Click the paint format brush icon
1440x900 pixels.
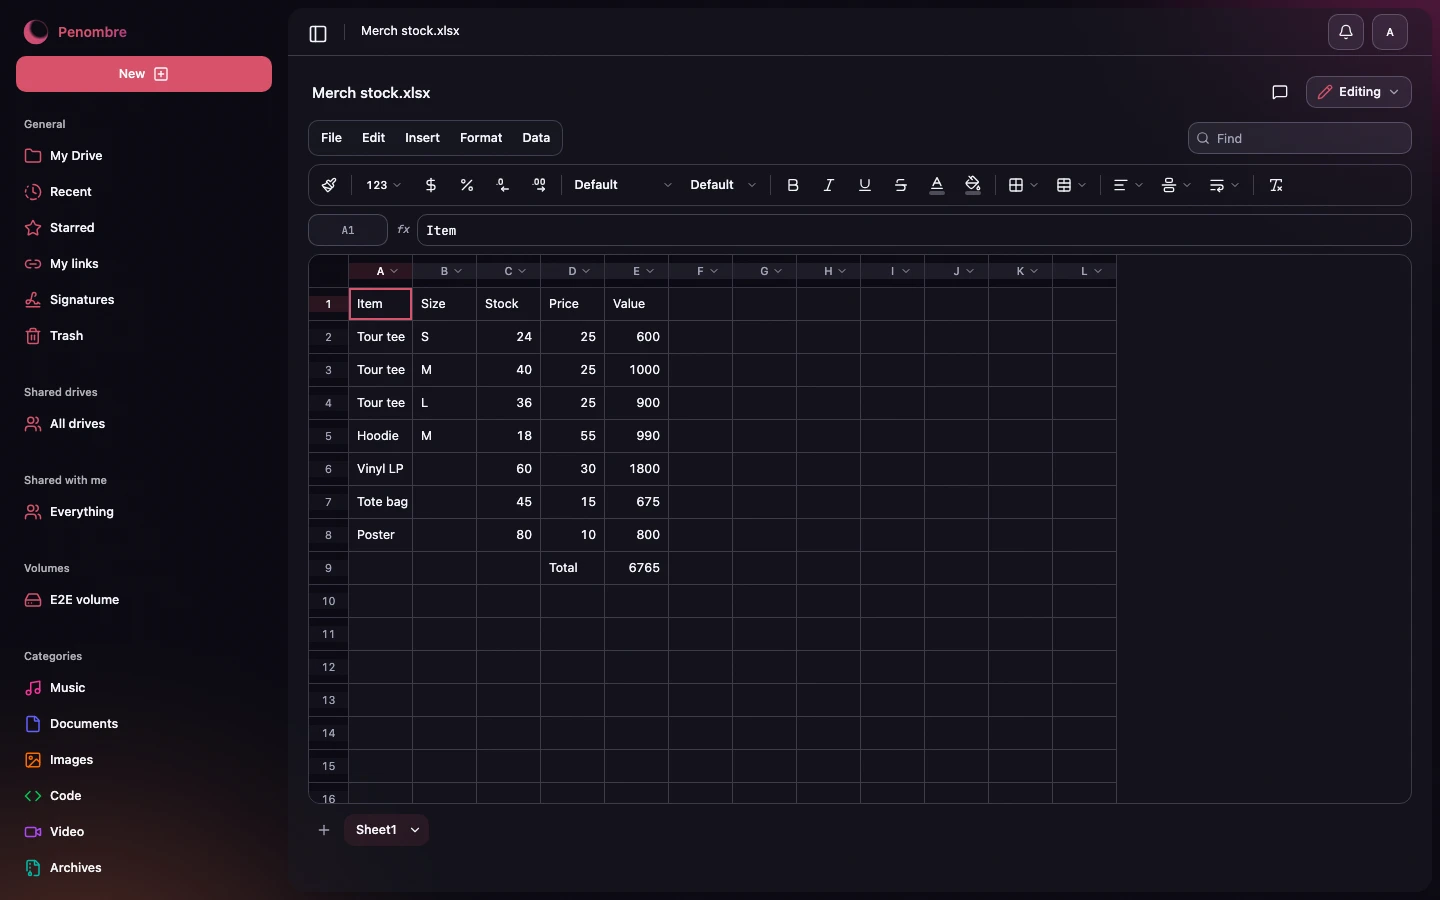pyautogui.click(x=329, y=185)
